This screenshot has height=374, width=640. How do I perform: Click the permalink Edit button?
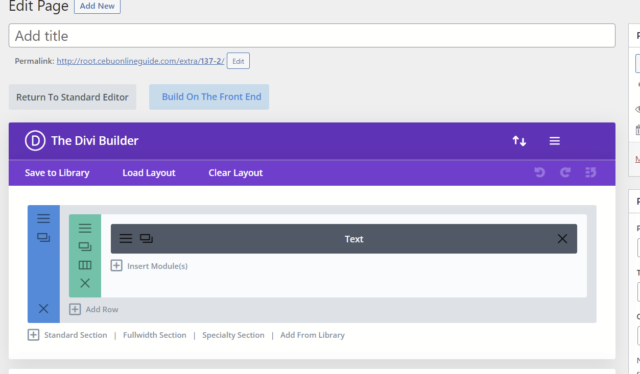(238, 61)
